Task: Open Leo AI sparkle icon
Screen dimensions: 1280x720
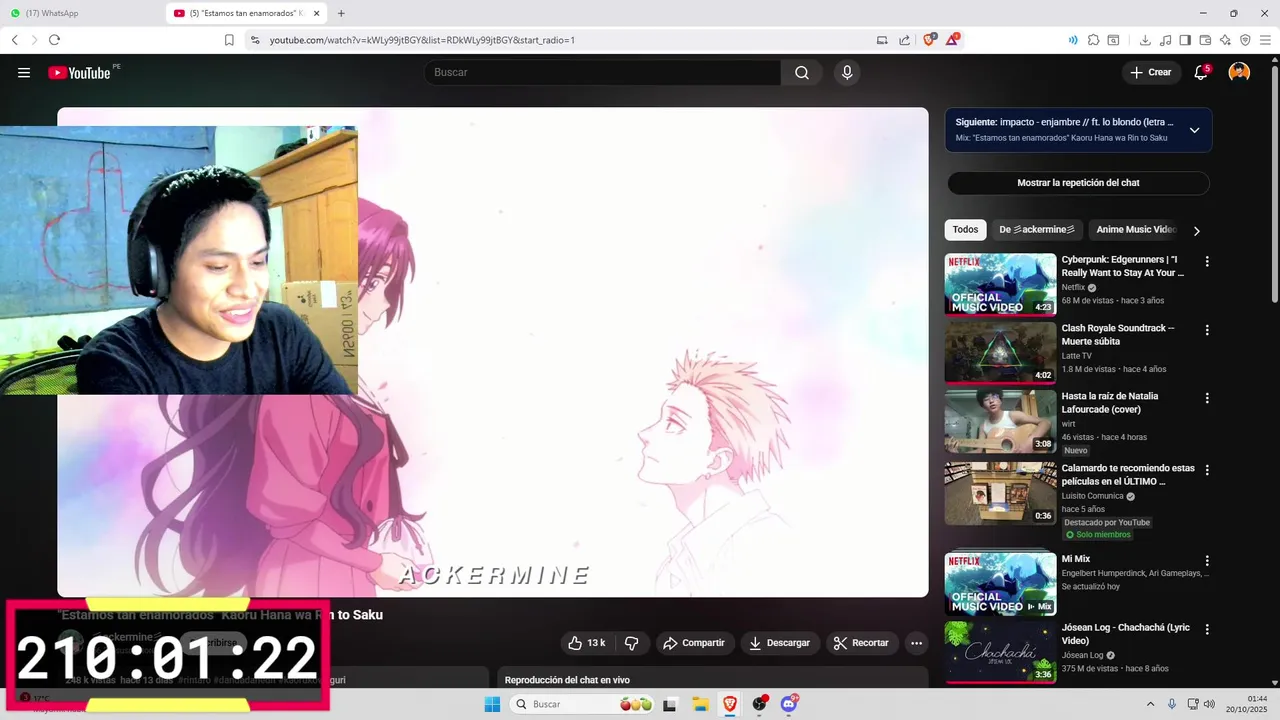Action: click(x=1225, y=40)
